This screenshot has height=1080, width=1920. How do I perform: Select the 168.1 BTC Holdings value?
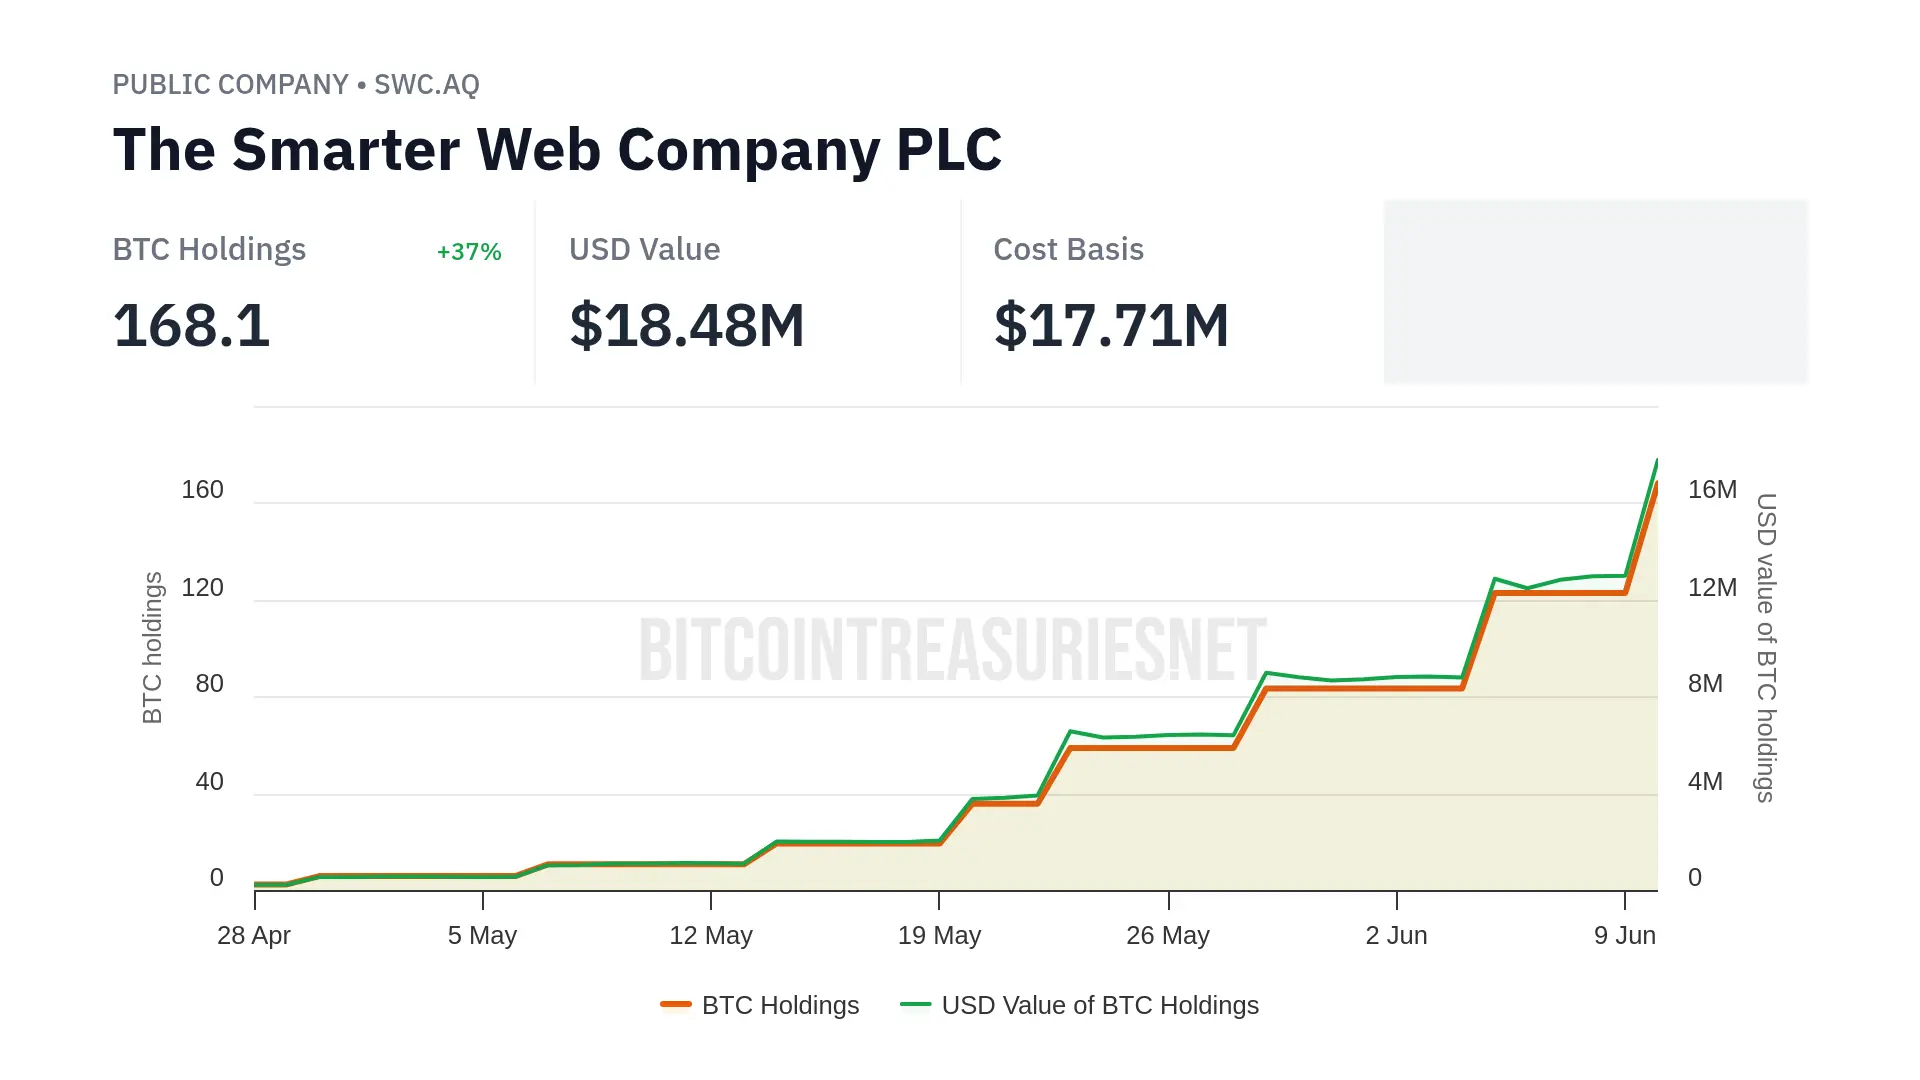192,326
